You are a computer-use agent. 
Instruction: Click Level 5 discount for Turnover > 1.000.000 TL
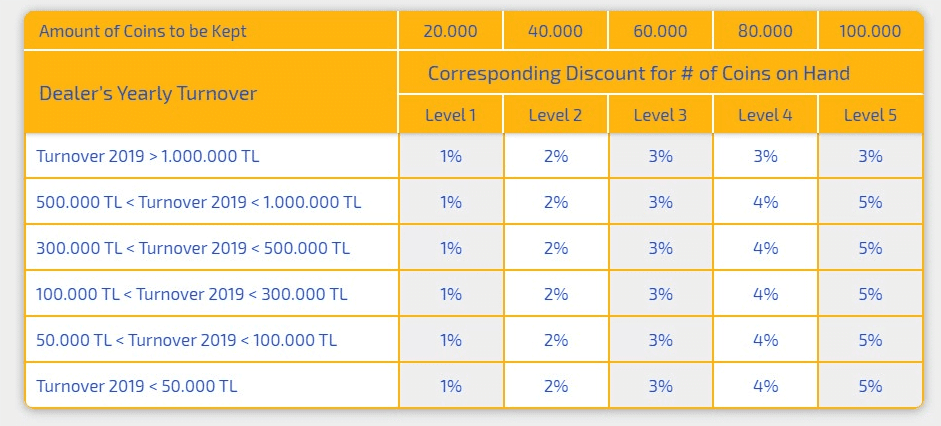point(870,156)
